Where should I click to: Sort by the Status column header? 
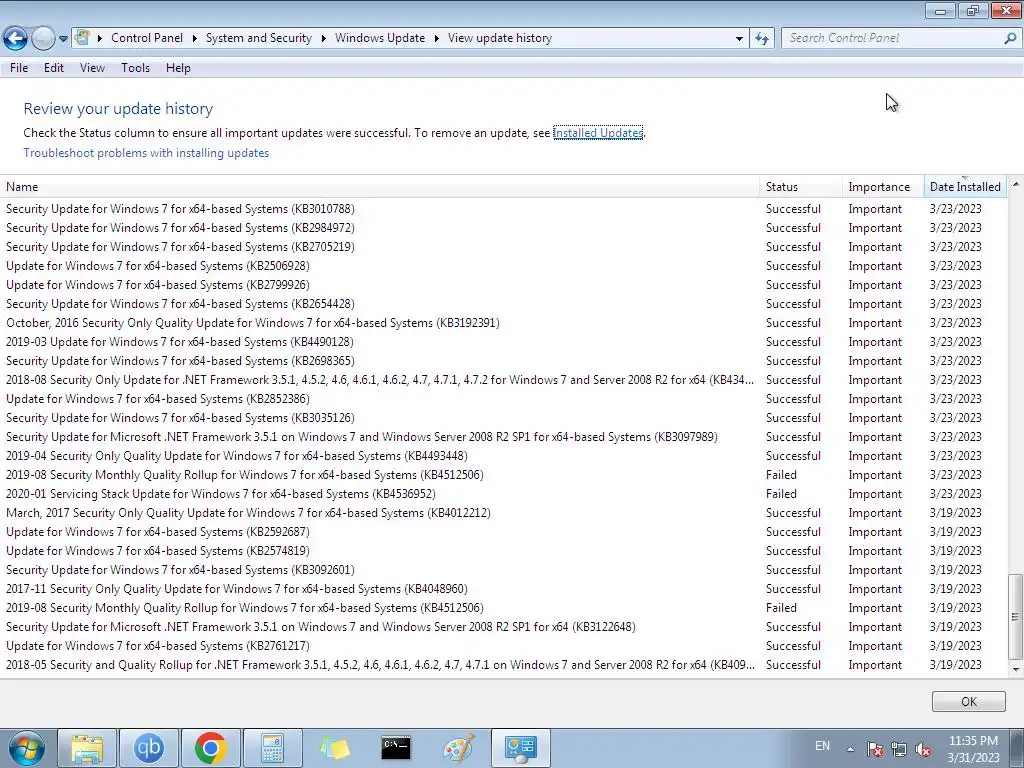tap(801, 187)
